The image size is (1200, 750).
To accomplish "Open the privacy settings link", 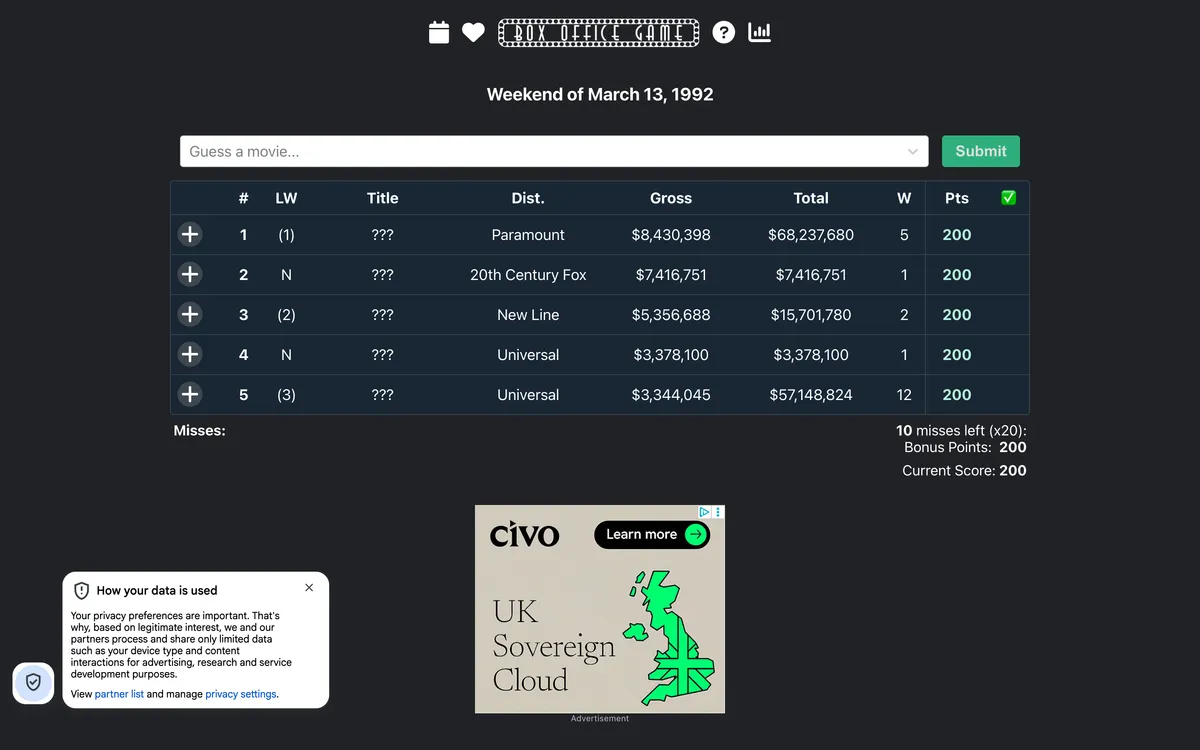I will coord(241,694).
